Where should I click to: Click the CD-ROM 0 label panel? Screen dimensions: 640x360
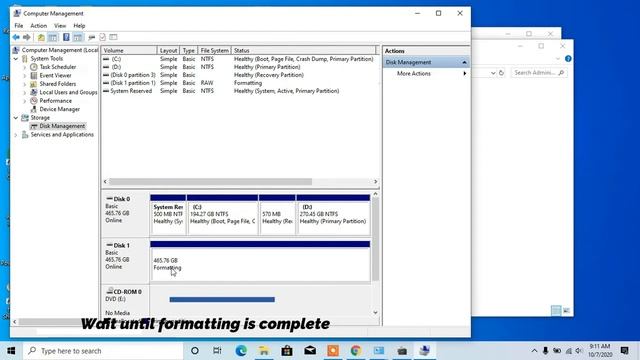point(125,302)
